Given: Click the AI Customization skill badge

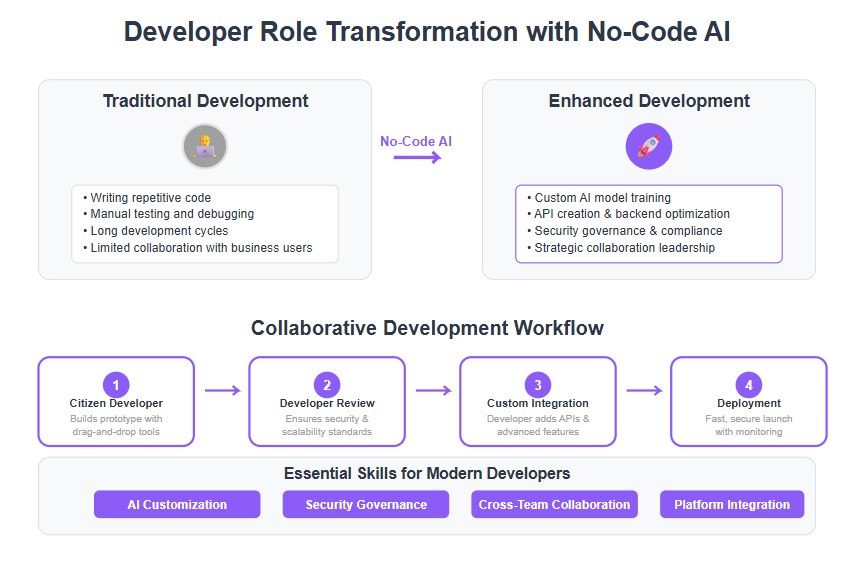Looking at the screenshot, I should (x=177, y=504).
